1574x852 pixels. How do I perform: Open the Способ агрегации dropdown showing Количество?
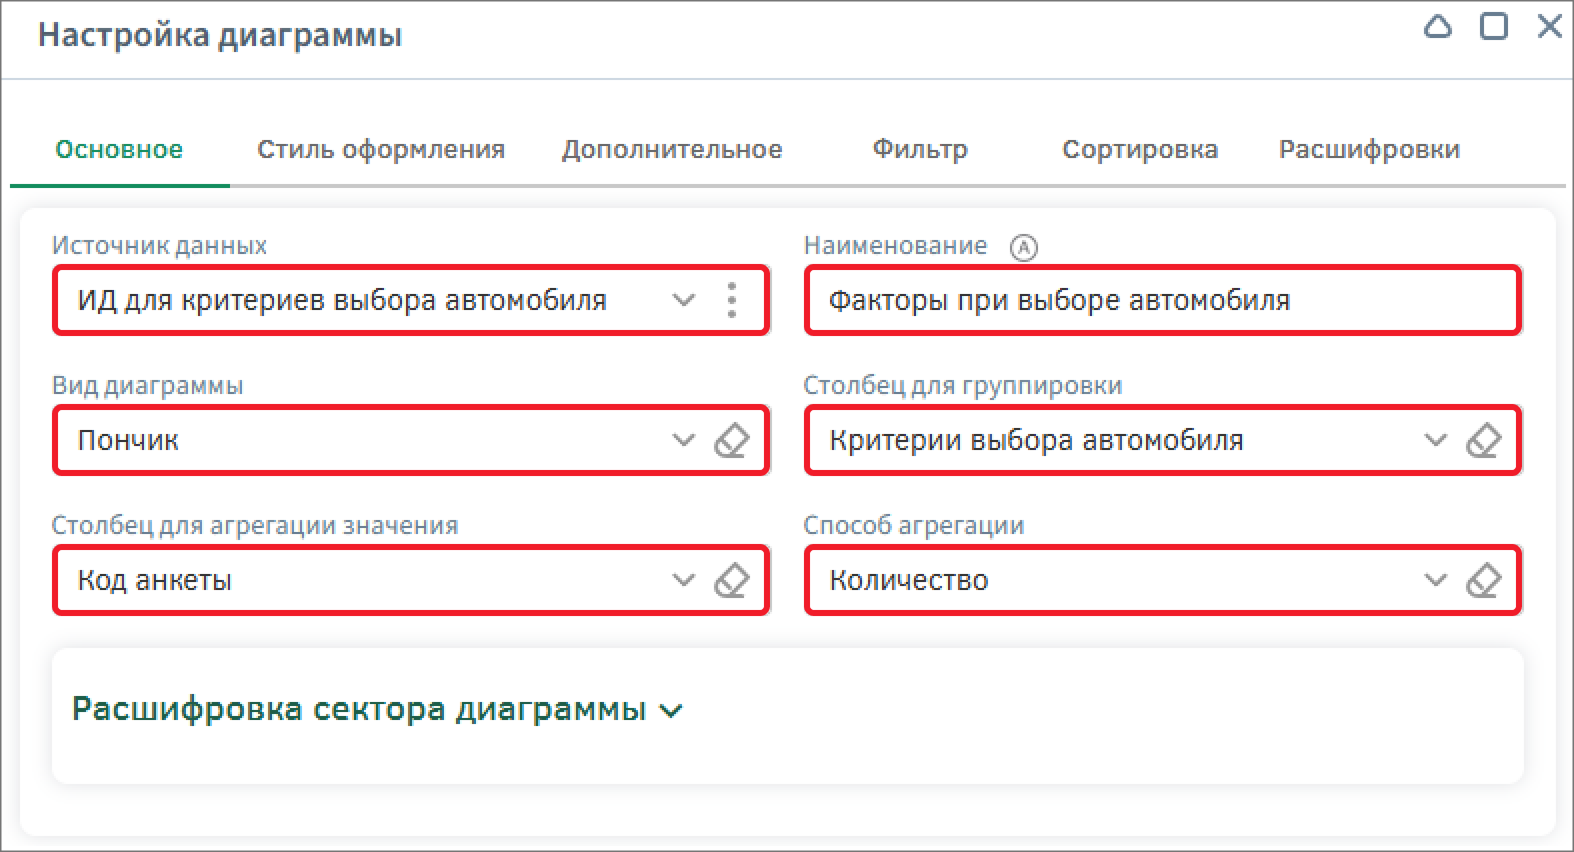coord(1435,580)
